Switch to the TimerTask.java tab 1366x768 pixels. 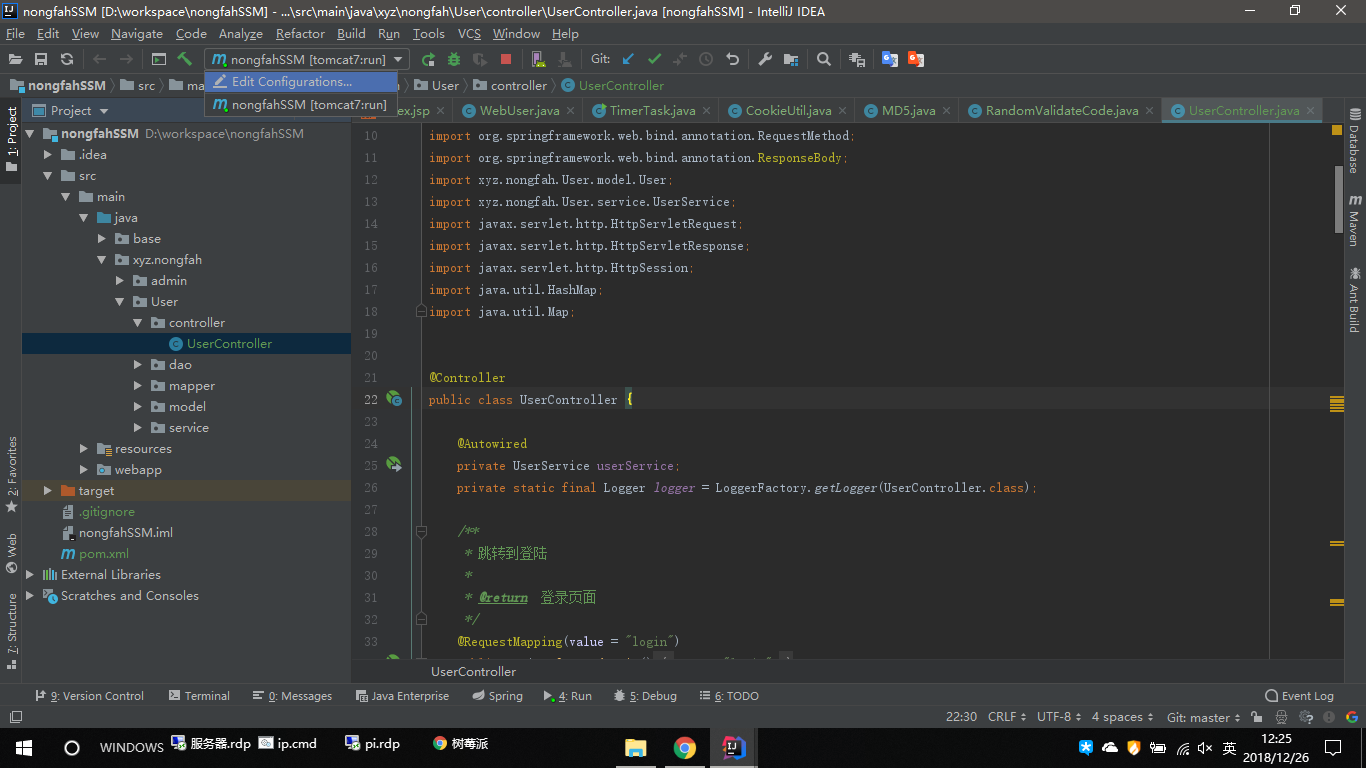(652, 110)
